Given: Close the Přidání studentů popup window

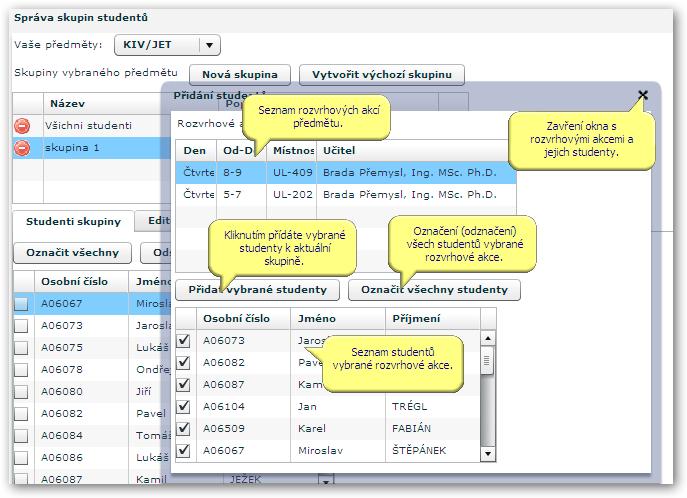Looking at the screenshot, I should click(x=643, y=95).
